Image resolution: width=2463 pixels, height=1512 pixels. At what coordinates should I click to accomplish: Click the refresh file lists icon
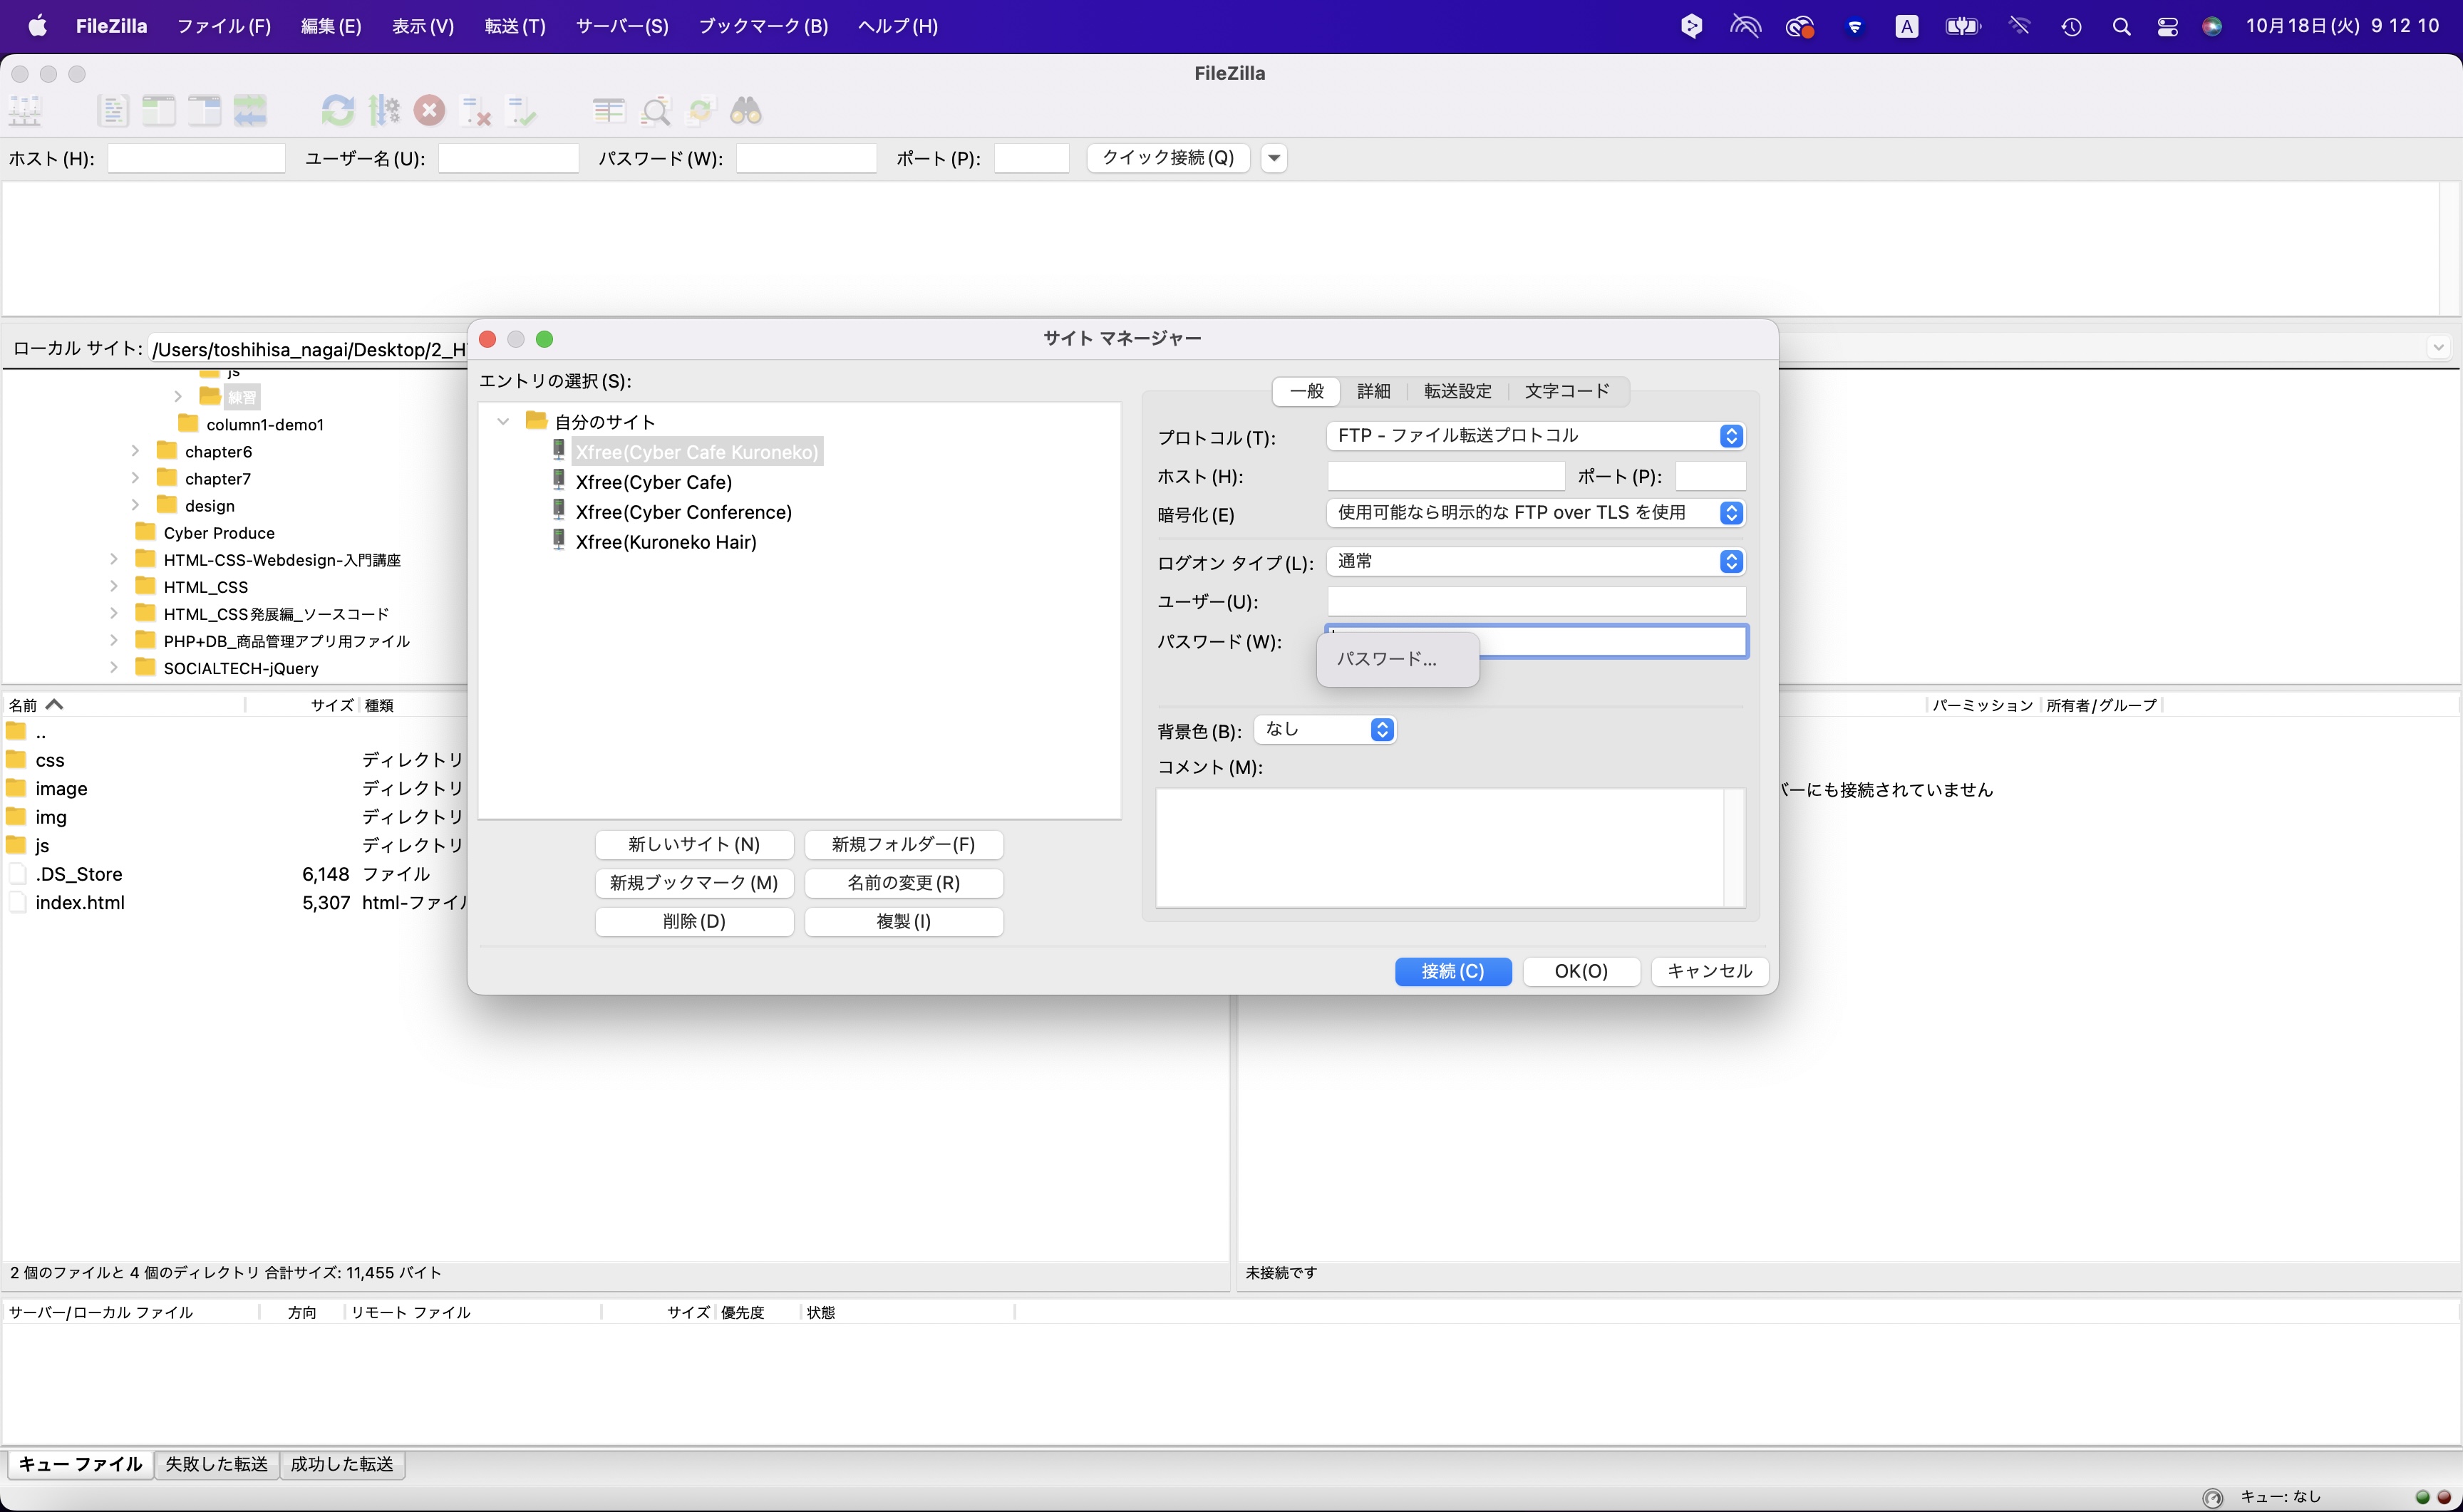coord(337,110)
